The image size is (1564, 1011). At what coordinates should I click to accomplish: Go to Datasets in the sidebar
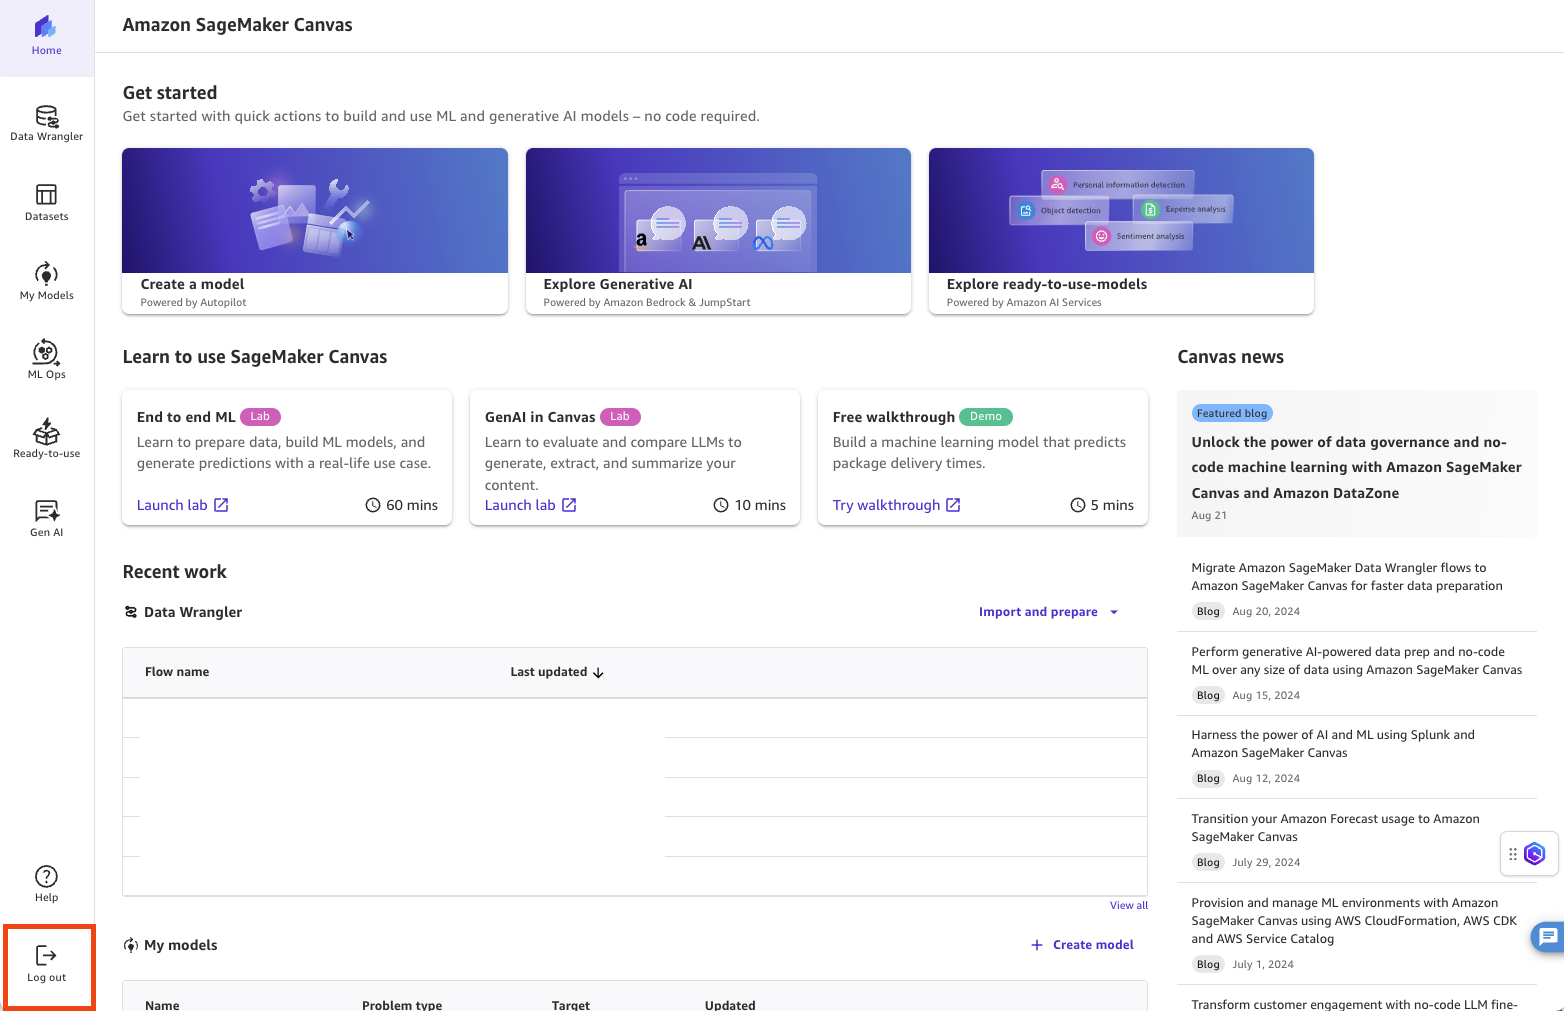tap(47, 202)
